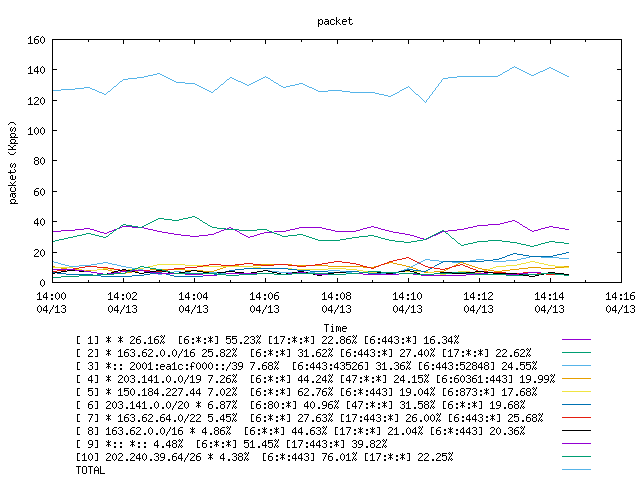Click dark blue swatch for legend [ 6]
The width and height of the screenshot is (640, 480).
pyautogui.click(x=576, y=405)
